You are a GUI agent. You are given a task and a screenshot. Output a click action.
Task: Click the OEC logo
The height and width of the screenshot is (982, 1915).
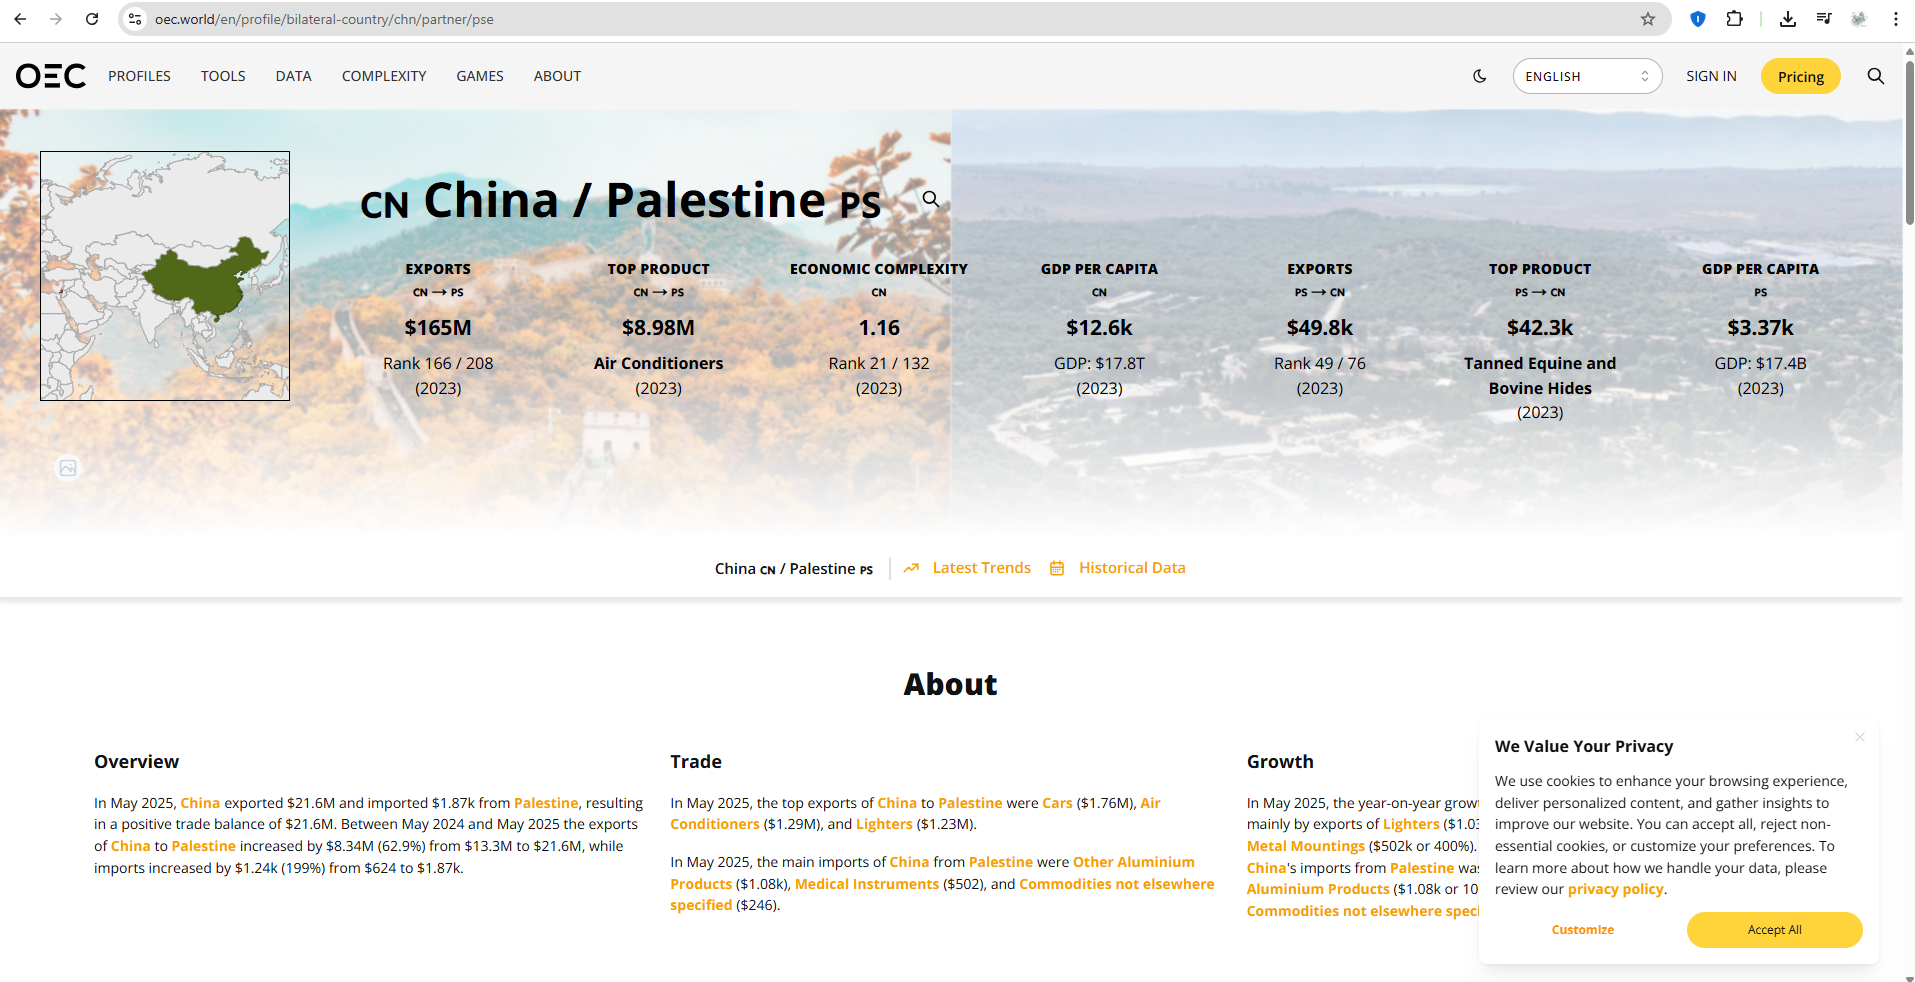point(50,76)
